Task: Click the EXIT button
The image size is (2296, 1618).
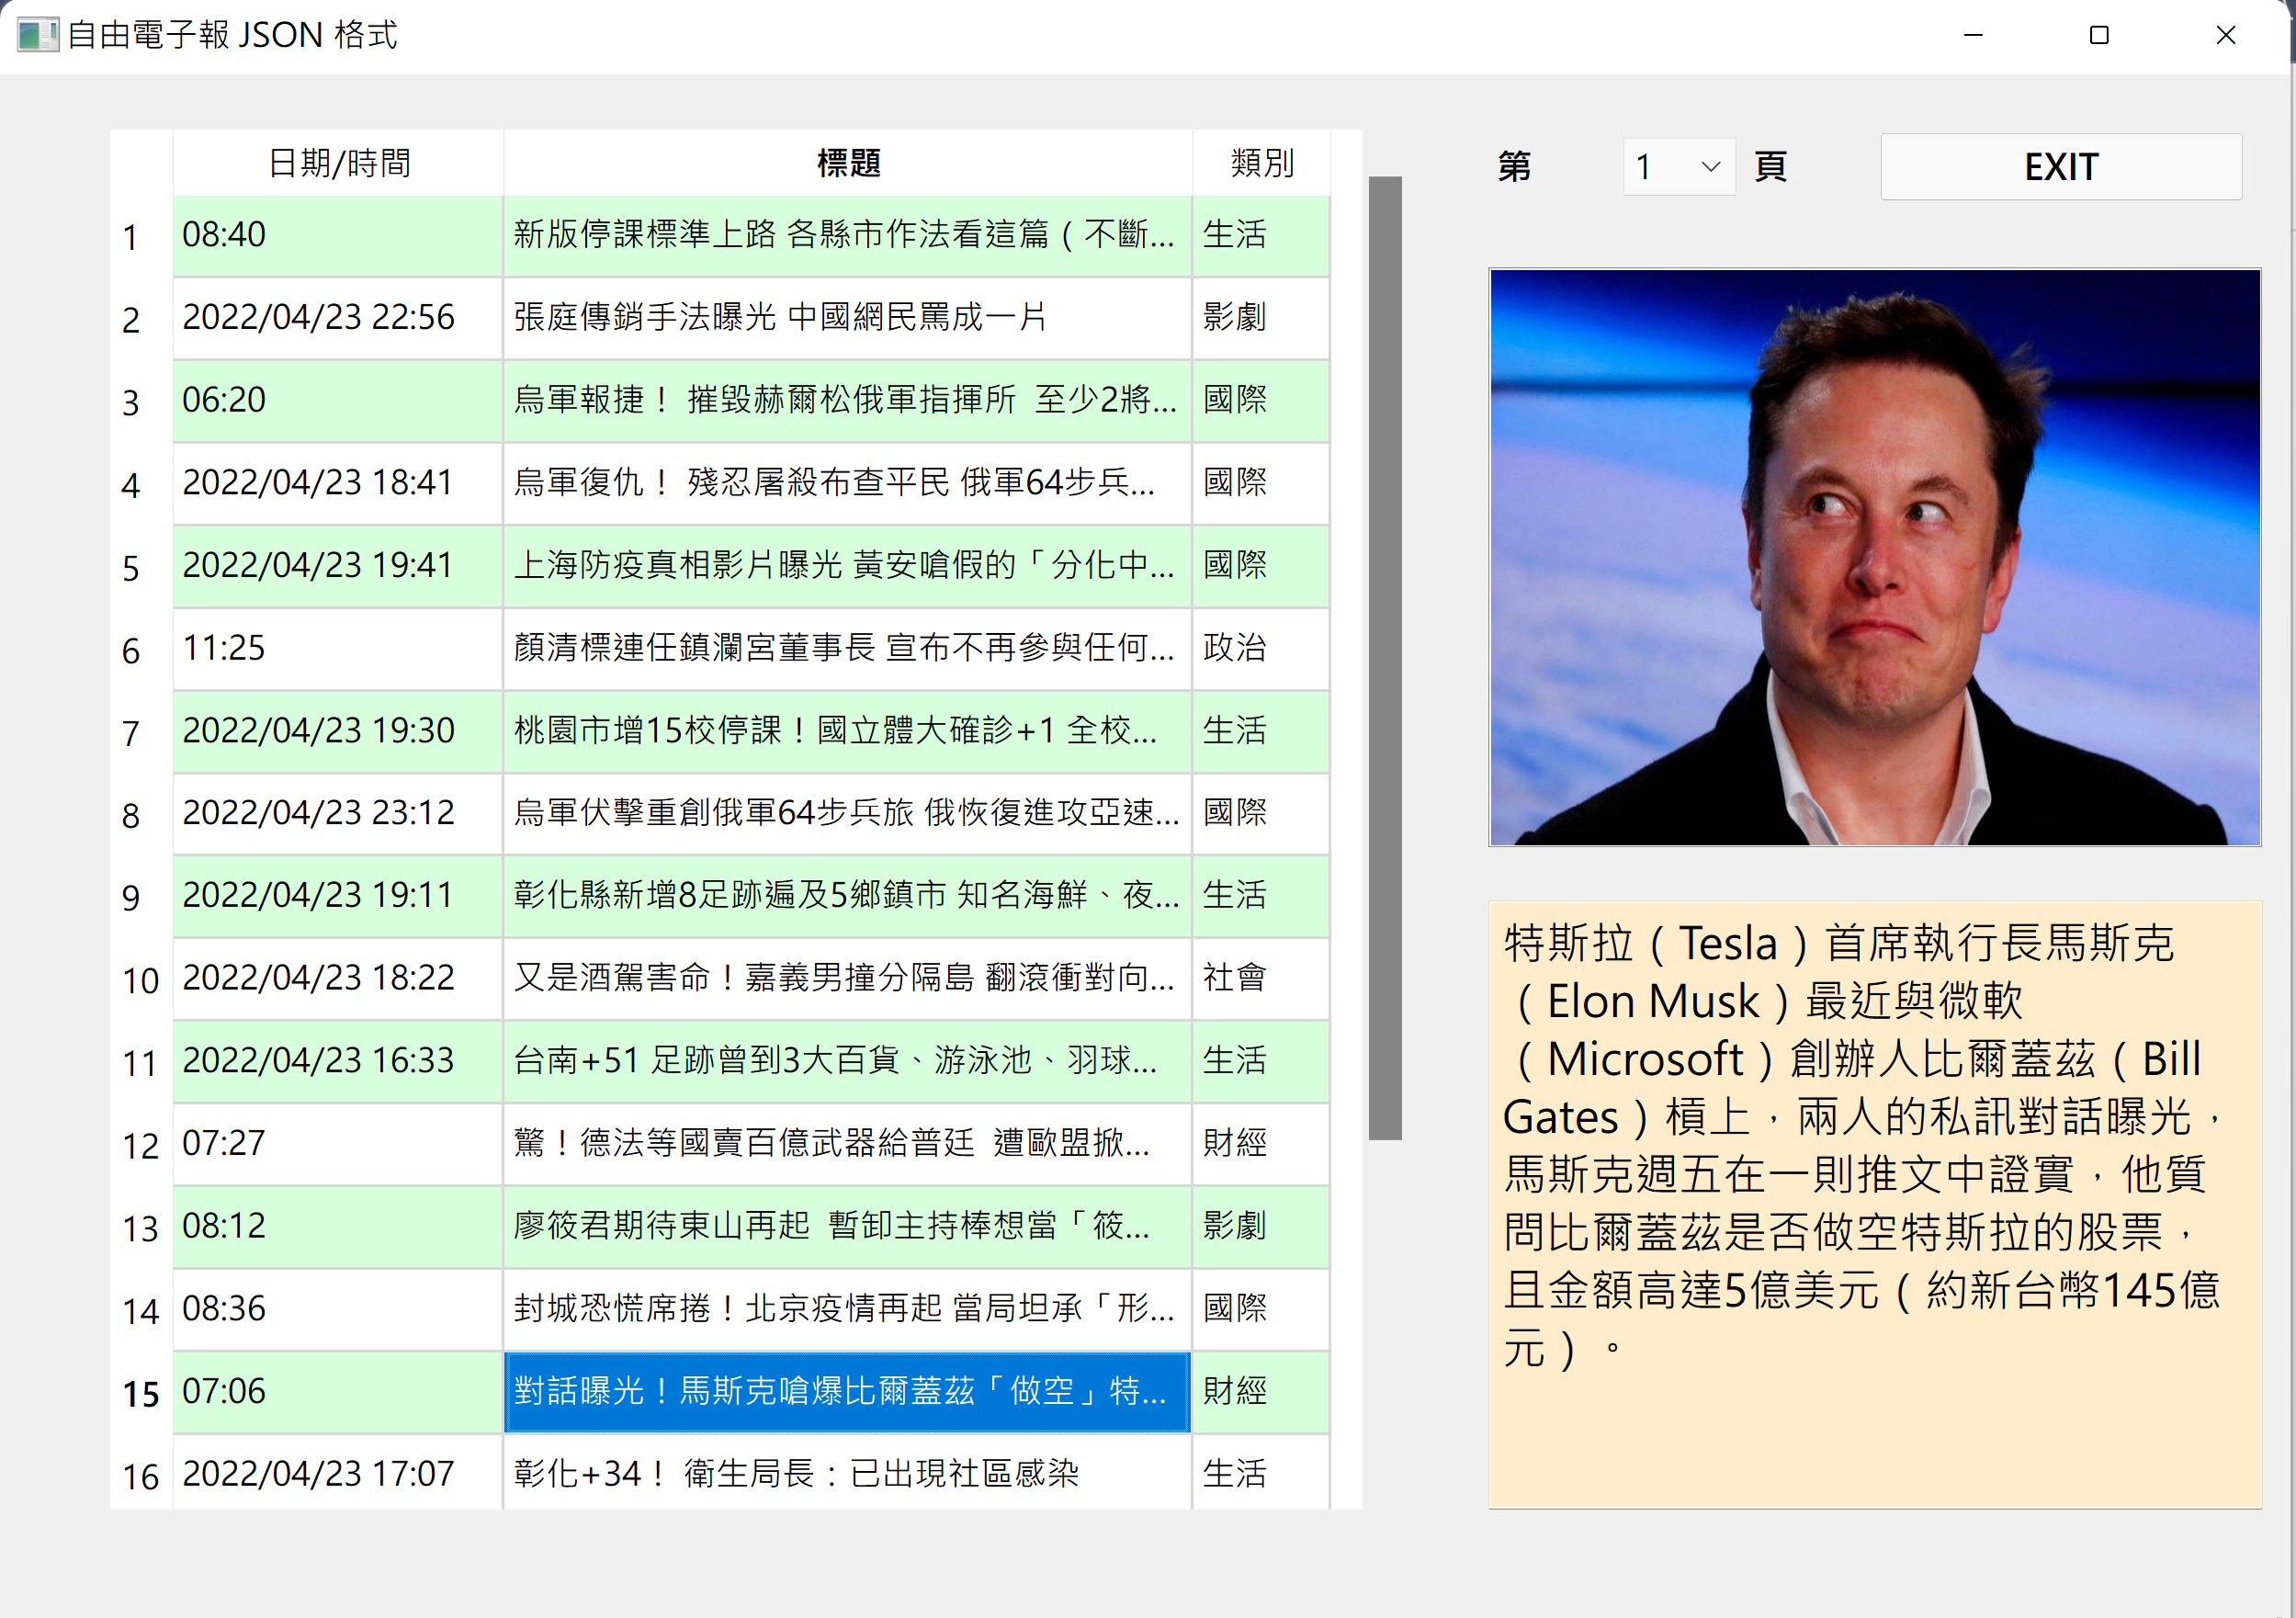Action: [x=2060, y=166]
